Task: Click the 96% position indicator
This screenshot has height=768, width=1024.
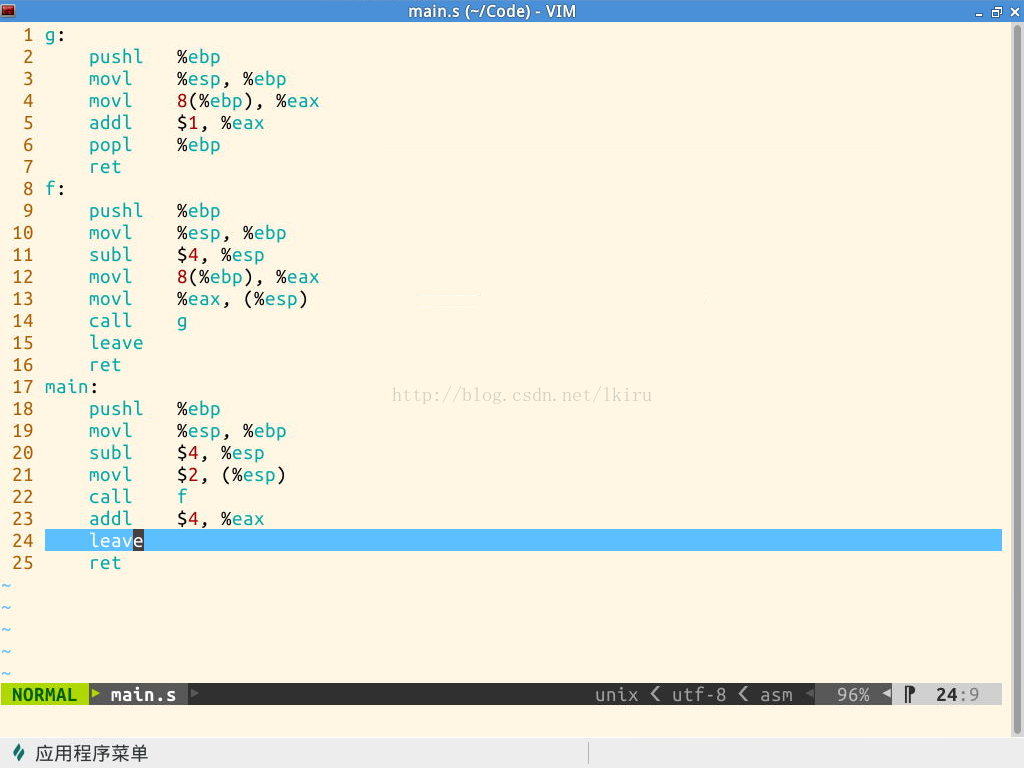Action: tap(853, 694)
